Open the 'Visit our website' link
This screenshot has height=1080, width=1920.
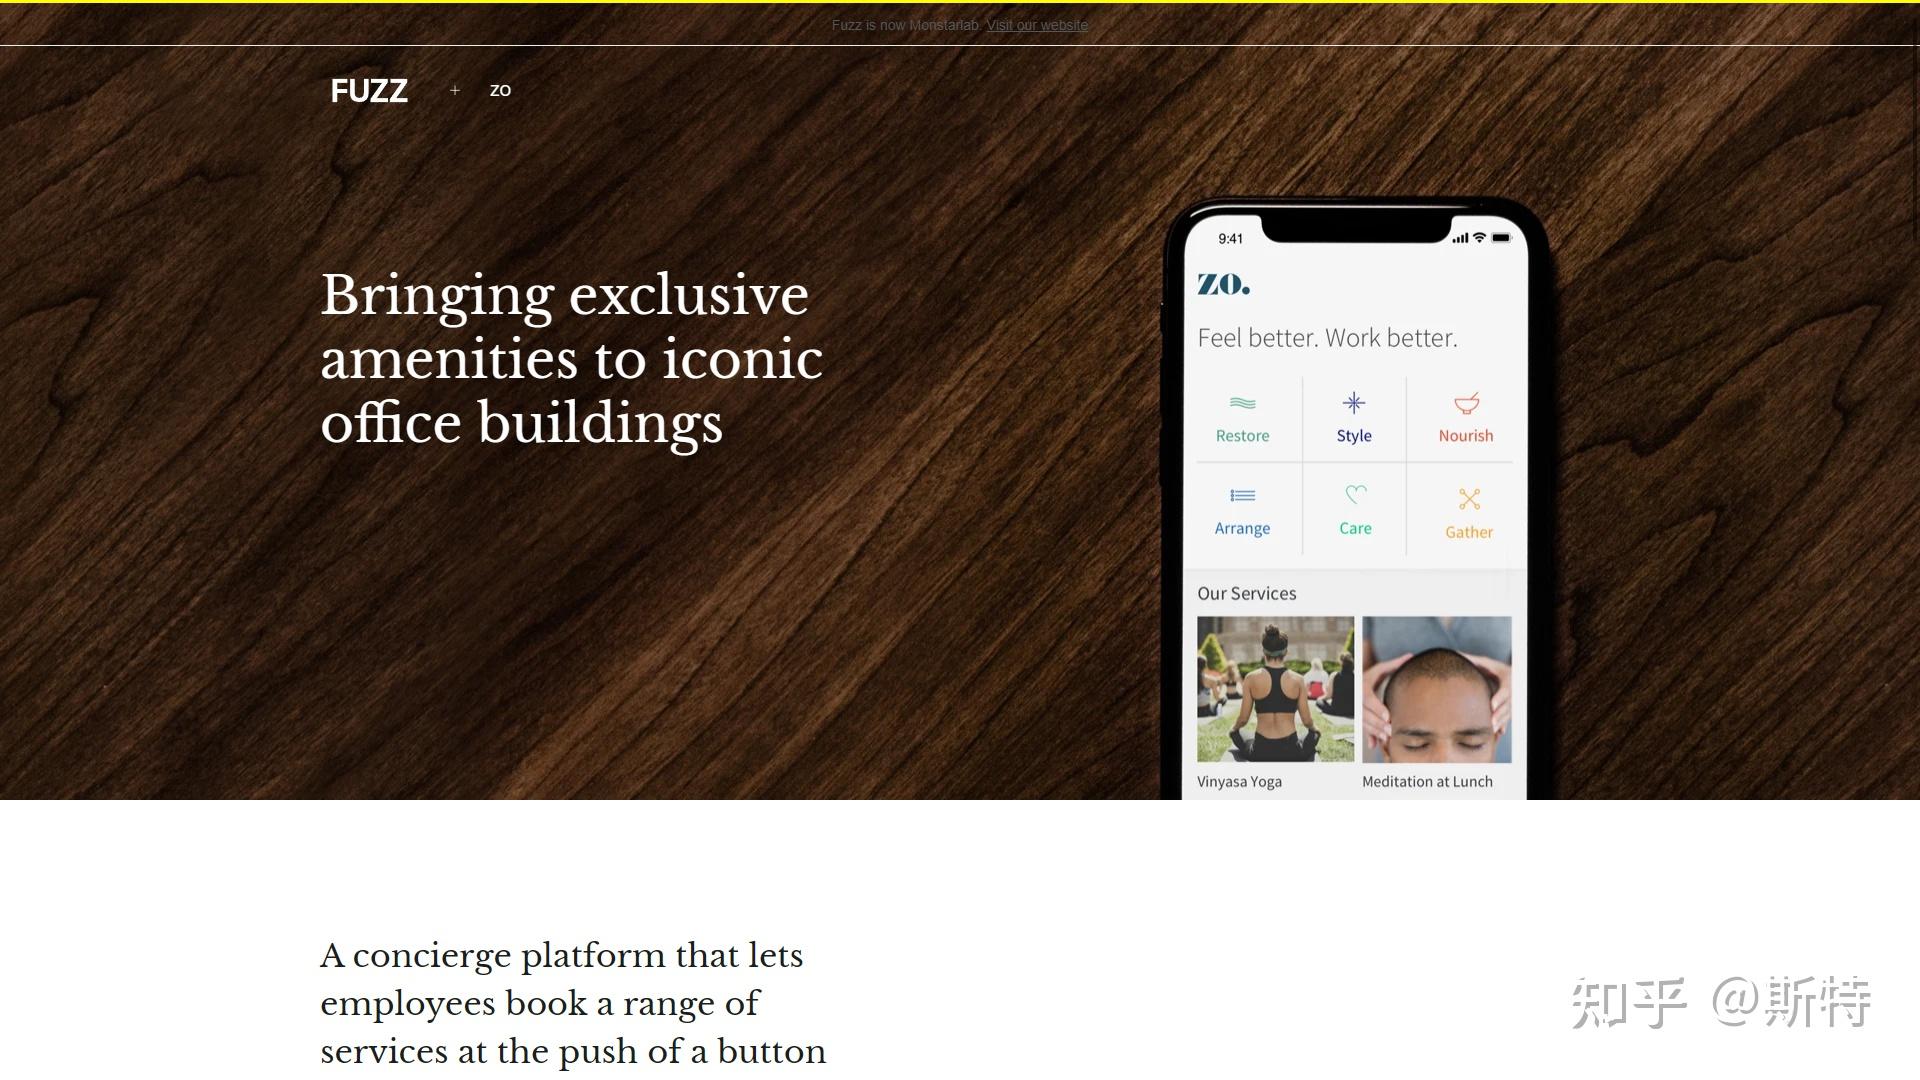tap(1037, 25)
